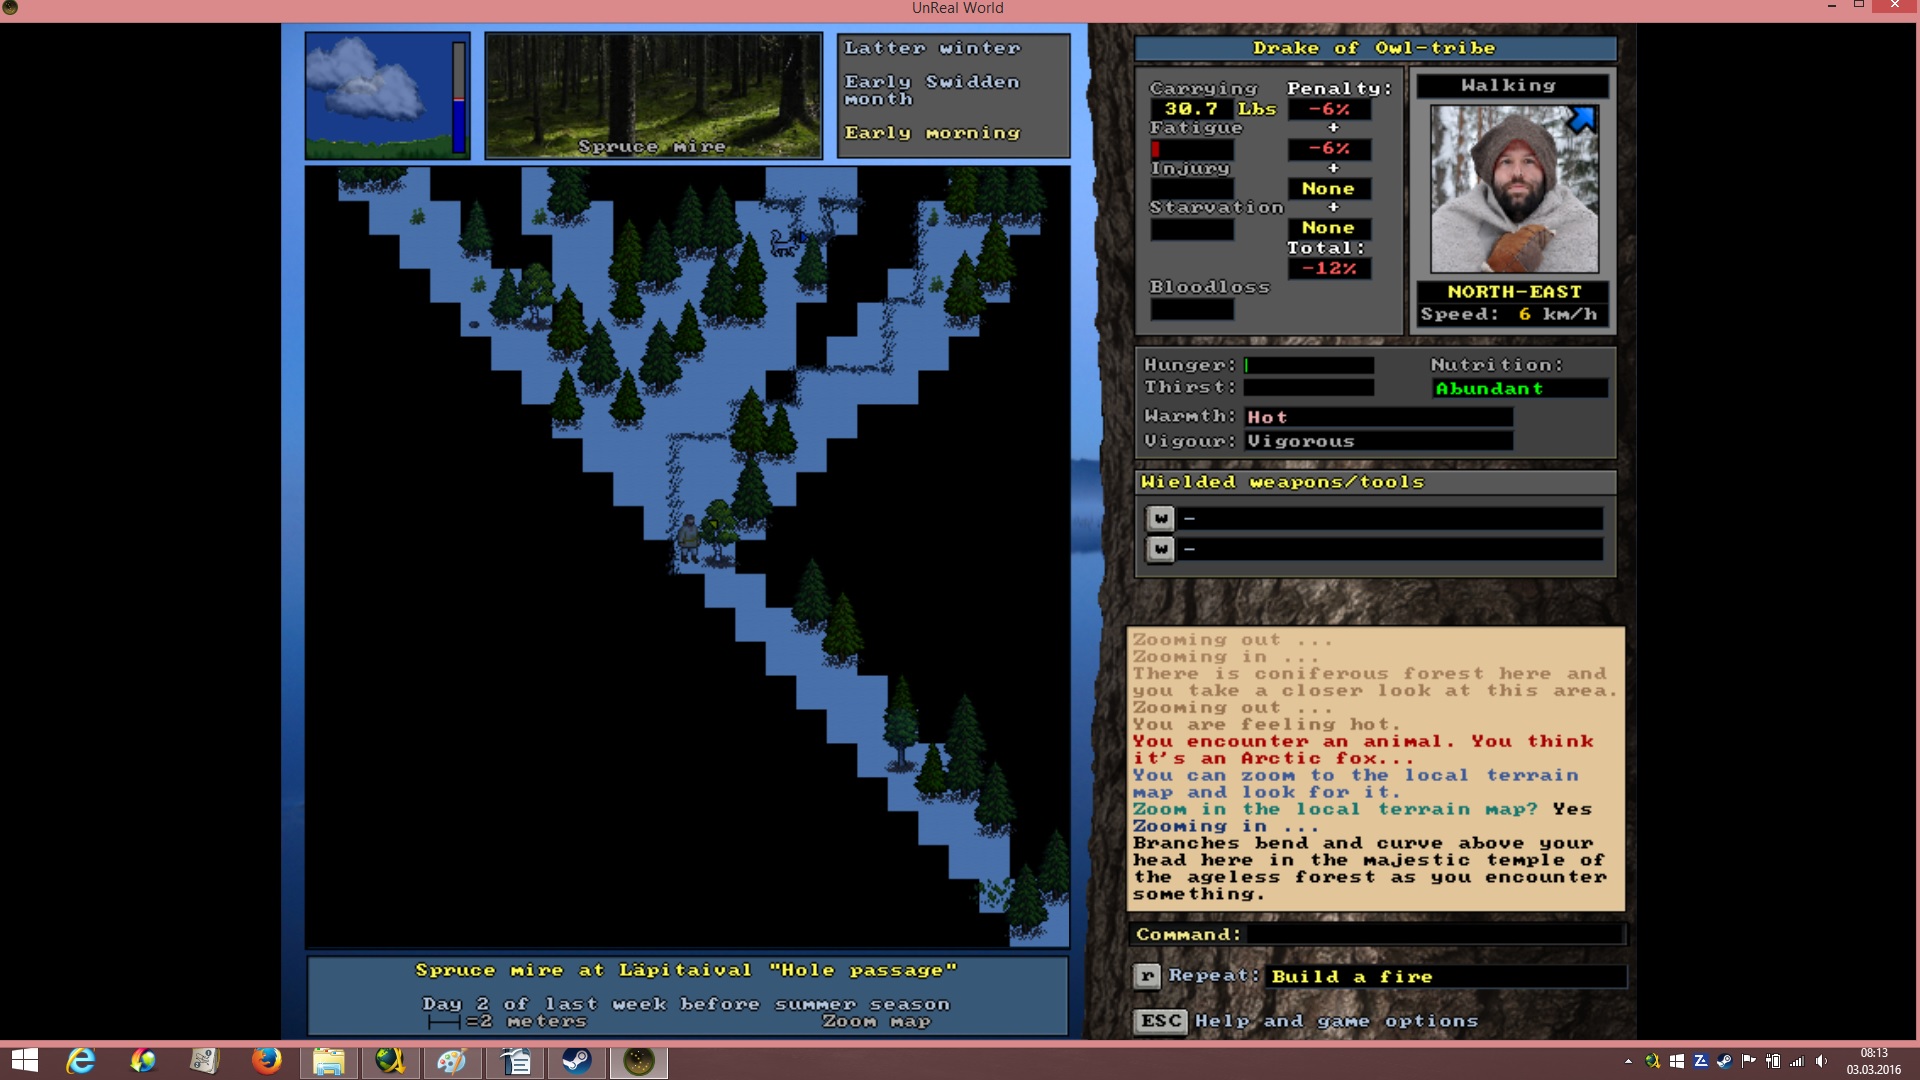Click the 'Build a fire' repeat field
The image size is (1920, 1080).
coord(1446,977)
